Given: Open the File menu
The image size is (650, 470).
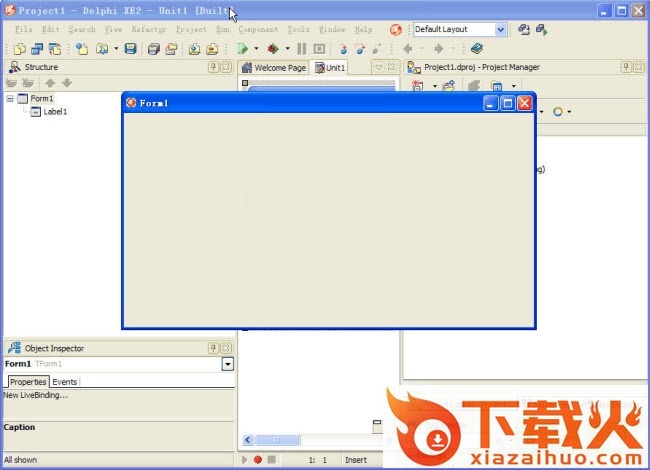Looking at the screenshot, I should (23, 29).
